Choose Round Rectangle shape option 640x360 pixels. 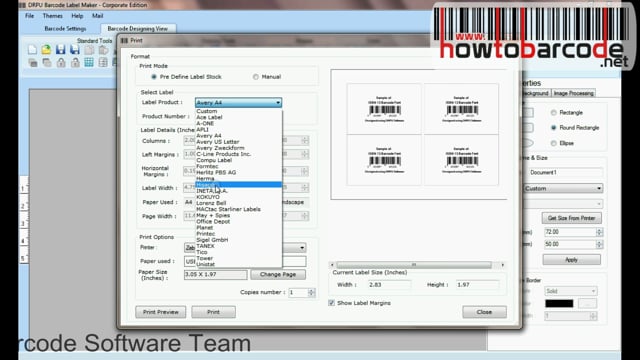click(553, 128)
